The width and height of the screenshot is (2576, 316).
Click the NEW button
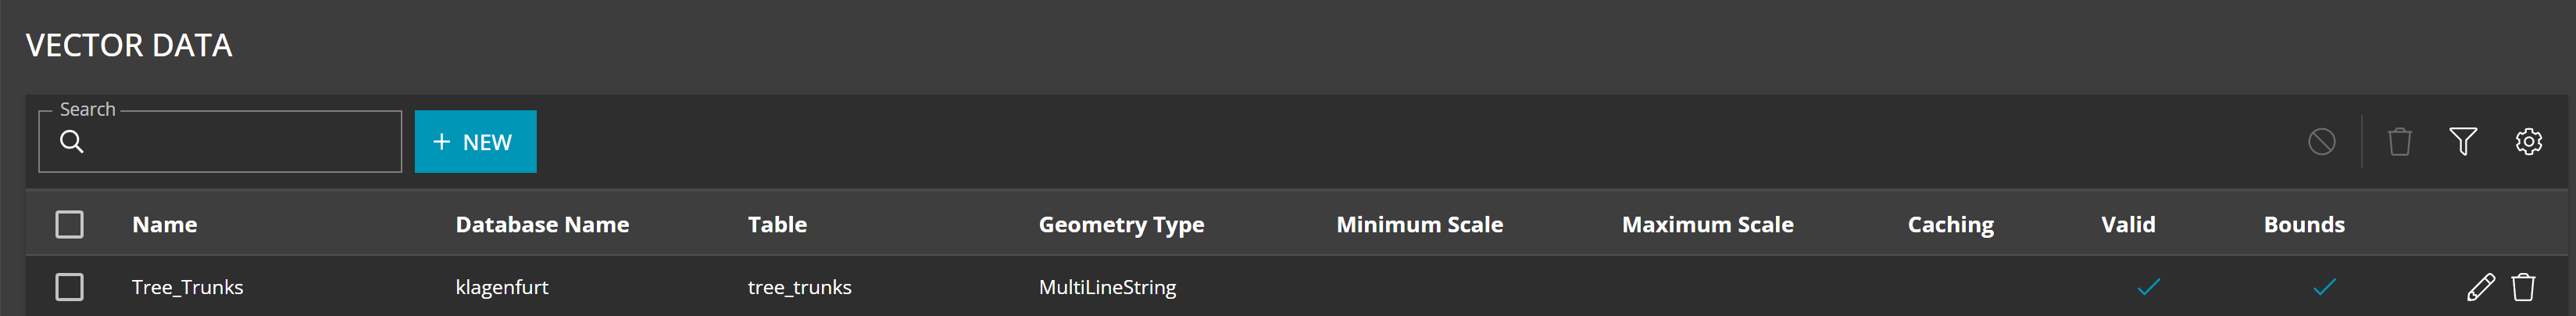[x=475, y=142]
